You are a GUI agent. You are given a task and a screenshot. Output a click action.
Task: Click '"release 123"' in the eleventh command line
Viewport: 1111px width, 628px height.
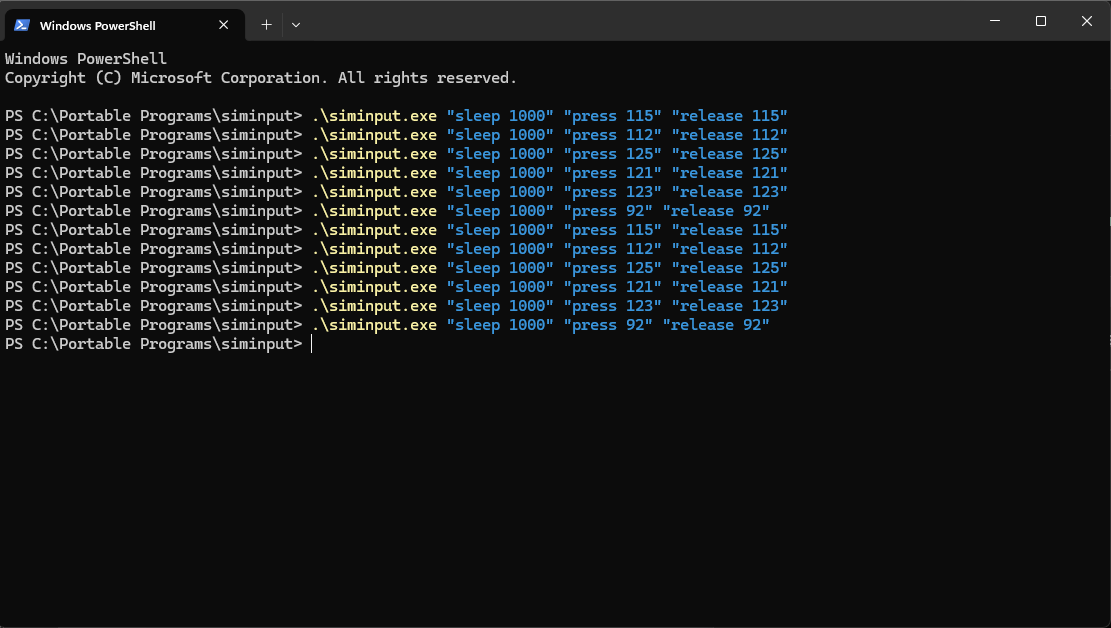coord(729,306)
